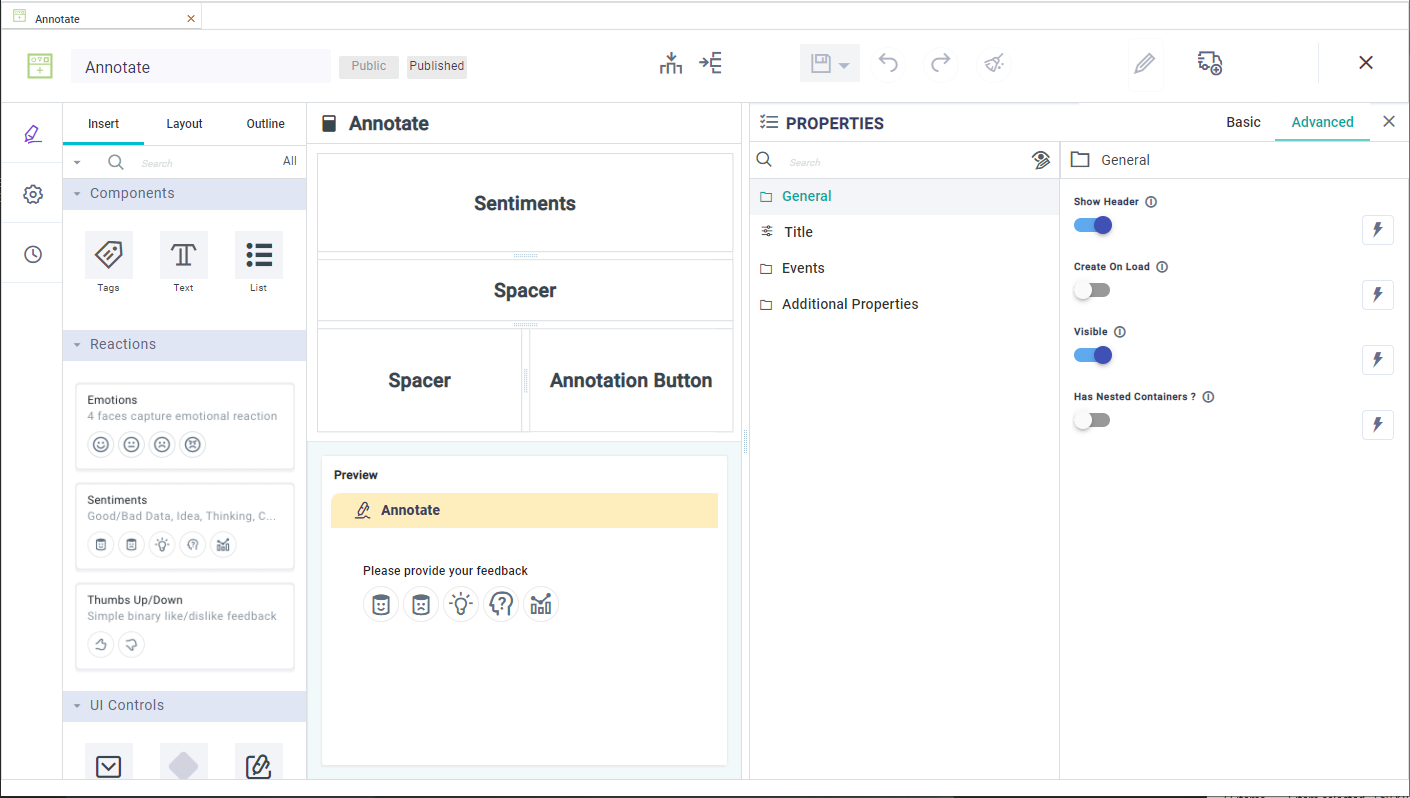Image resolution: width=1410 pixels, height=798 pixels.
Task: Select the List component icon
Action: pyautogui.click(x=259, y=255)
